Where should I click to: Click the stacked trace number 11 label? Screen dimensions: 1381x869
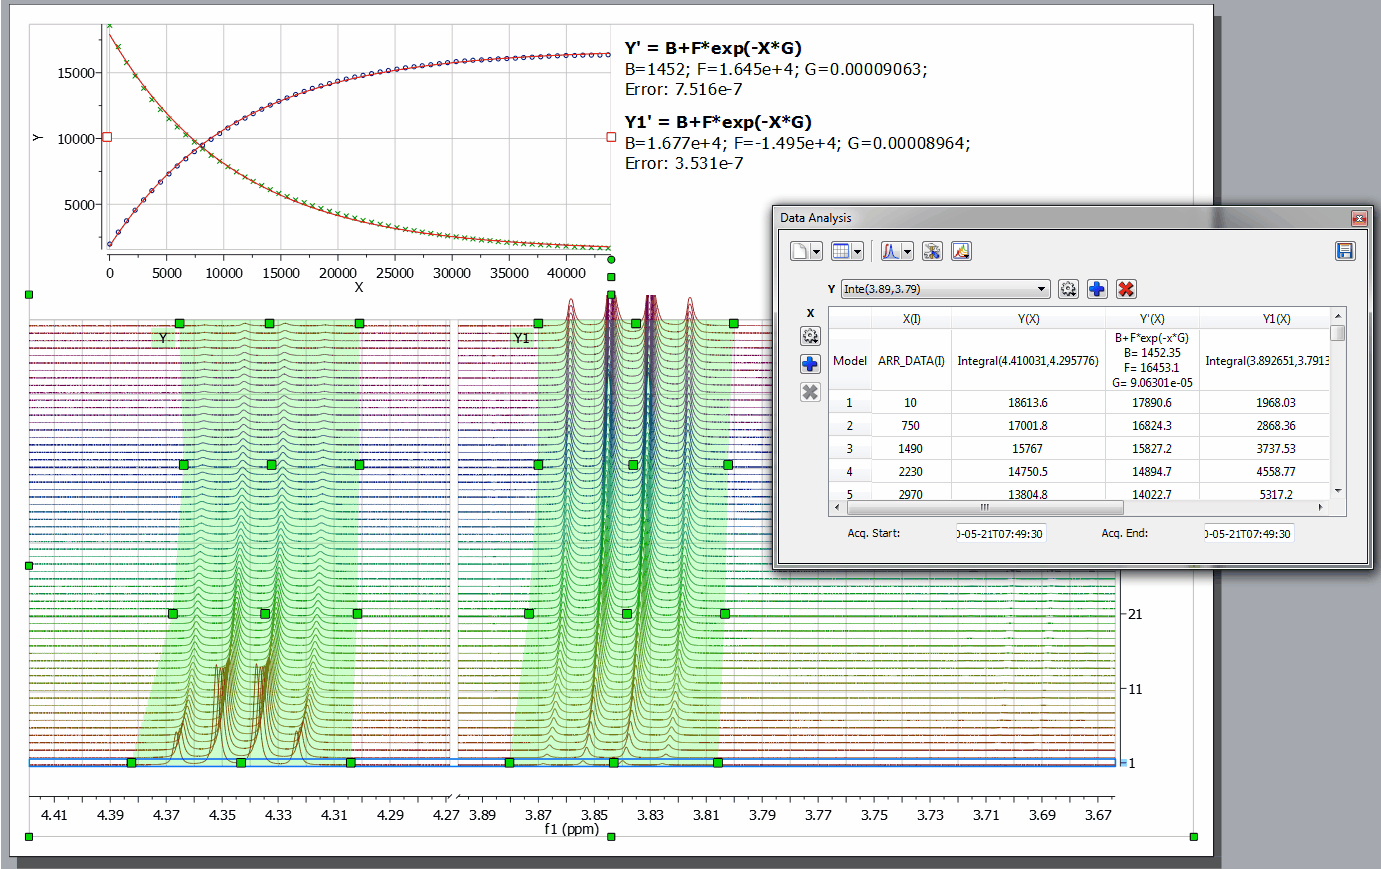(1135, 689)
